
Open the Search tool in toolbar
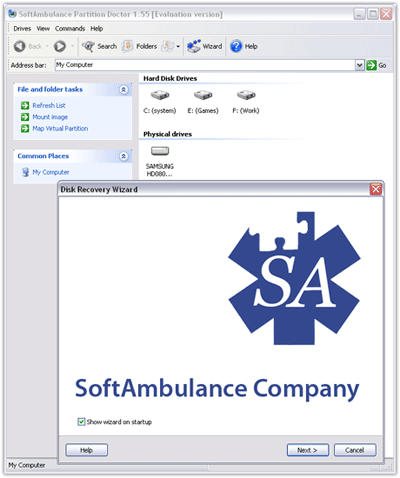tap(99, 46)
